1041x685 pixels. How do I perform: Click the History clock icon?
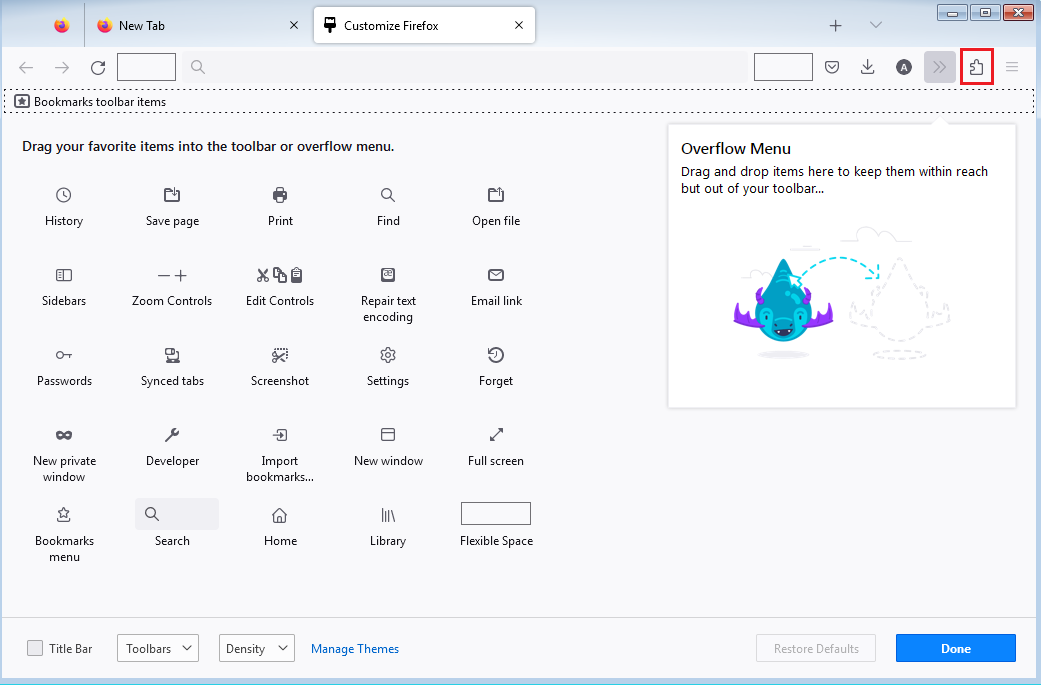[x=64, y=195]
